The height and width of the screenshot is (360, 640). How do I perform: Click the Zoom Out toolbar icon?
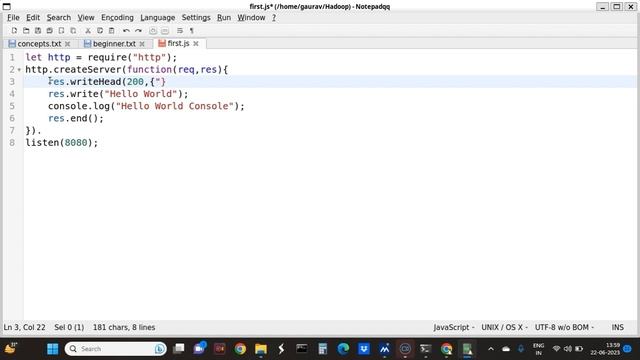pos(164,31)
